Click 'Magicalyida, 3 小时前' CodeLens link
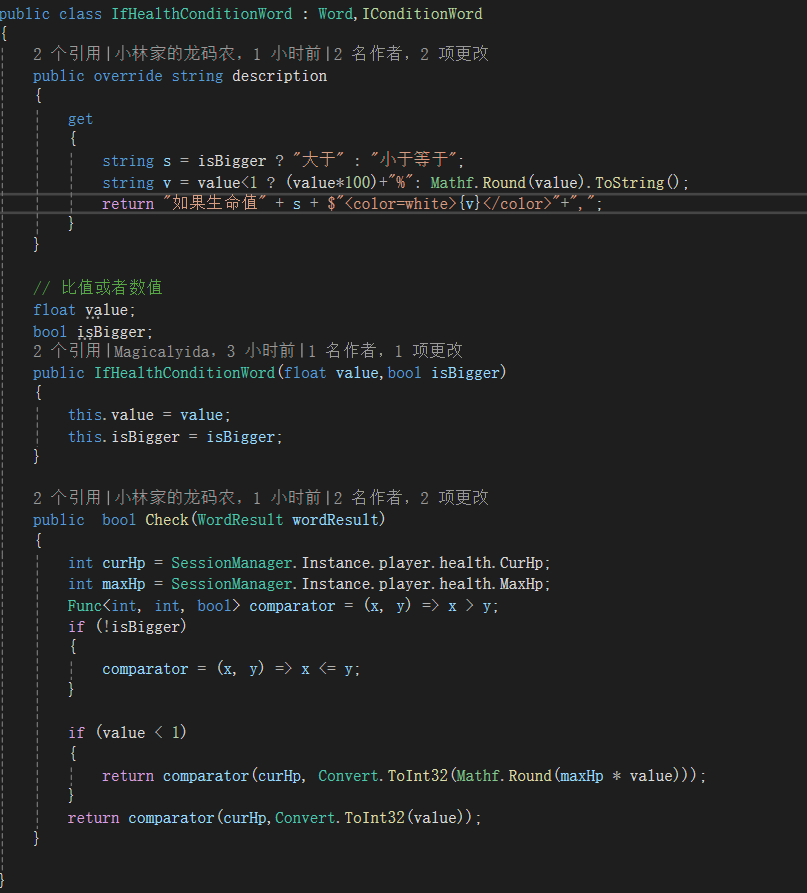 [x=204, y=351]
